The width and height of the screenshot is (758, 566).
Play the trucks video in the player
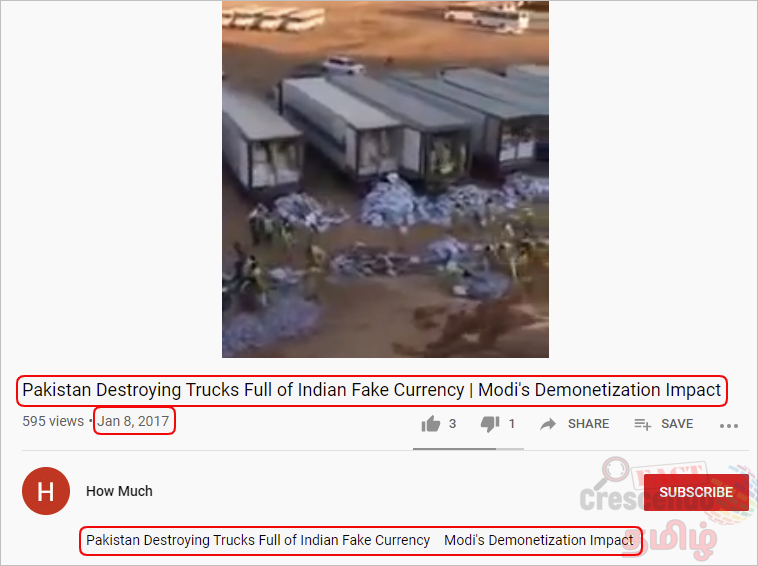(385, 179)
